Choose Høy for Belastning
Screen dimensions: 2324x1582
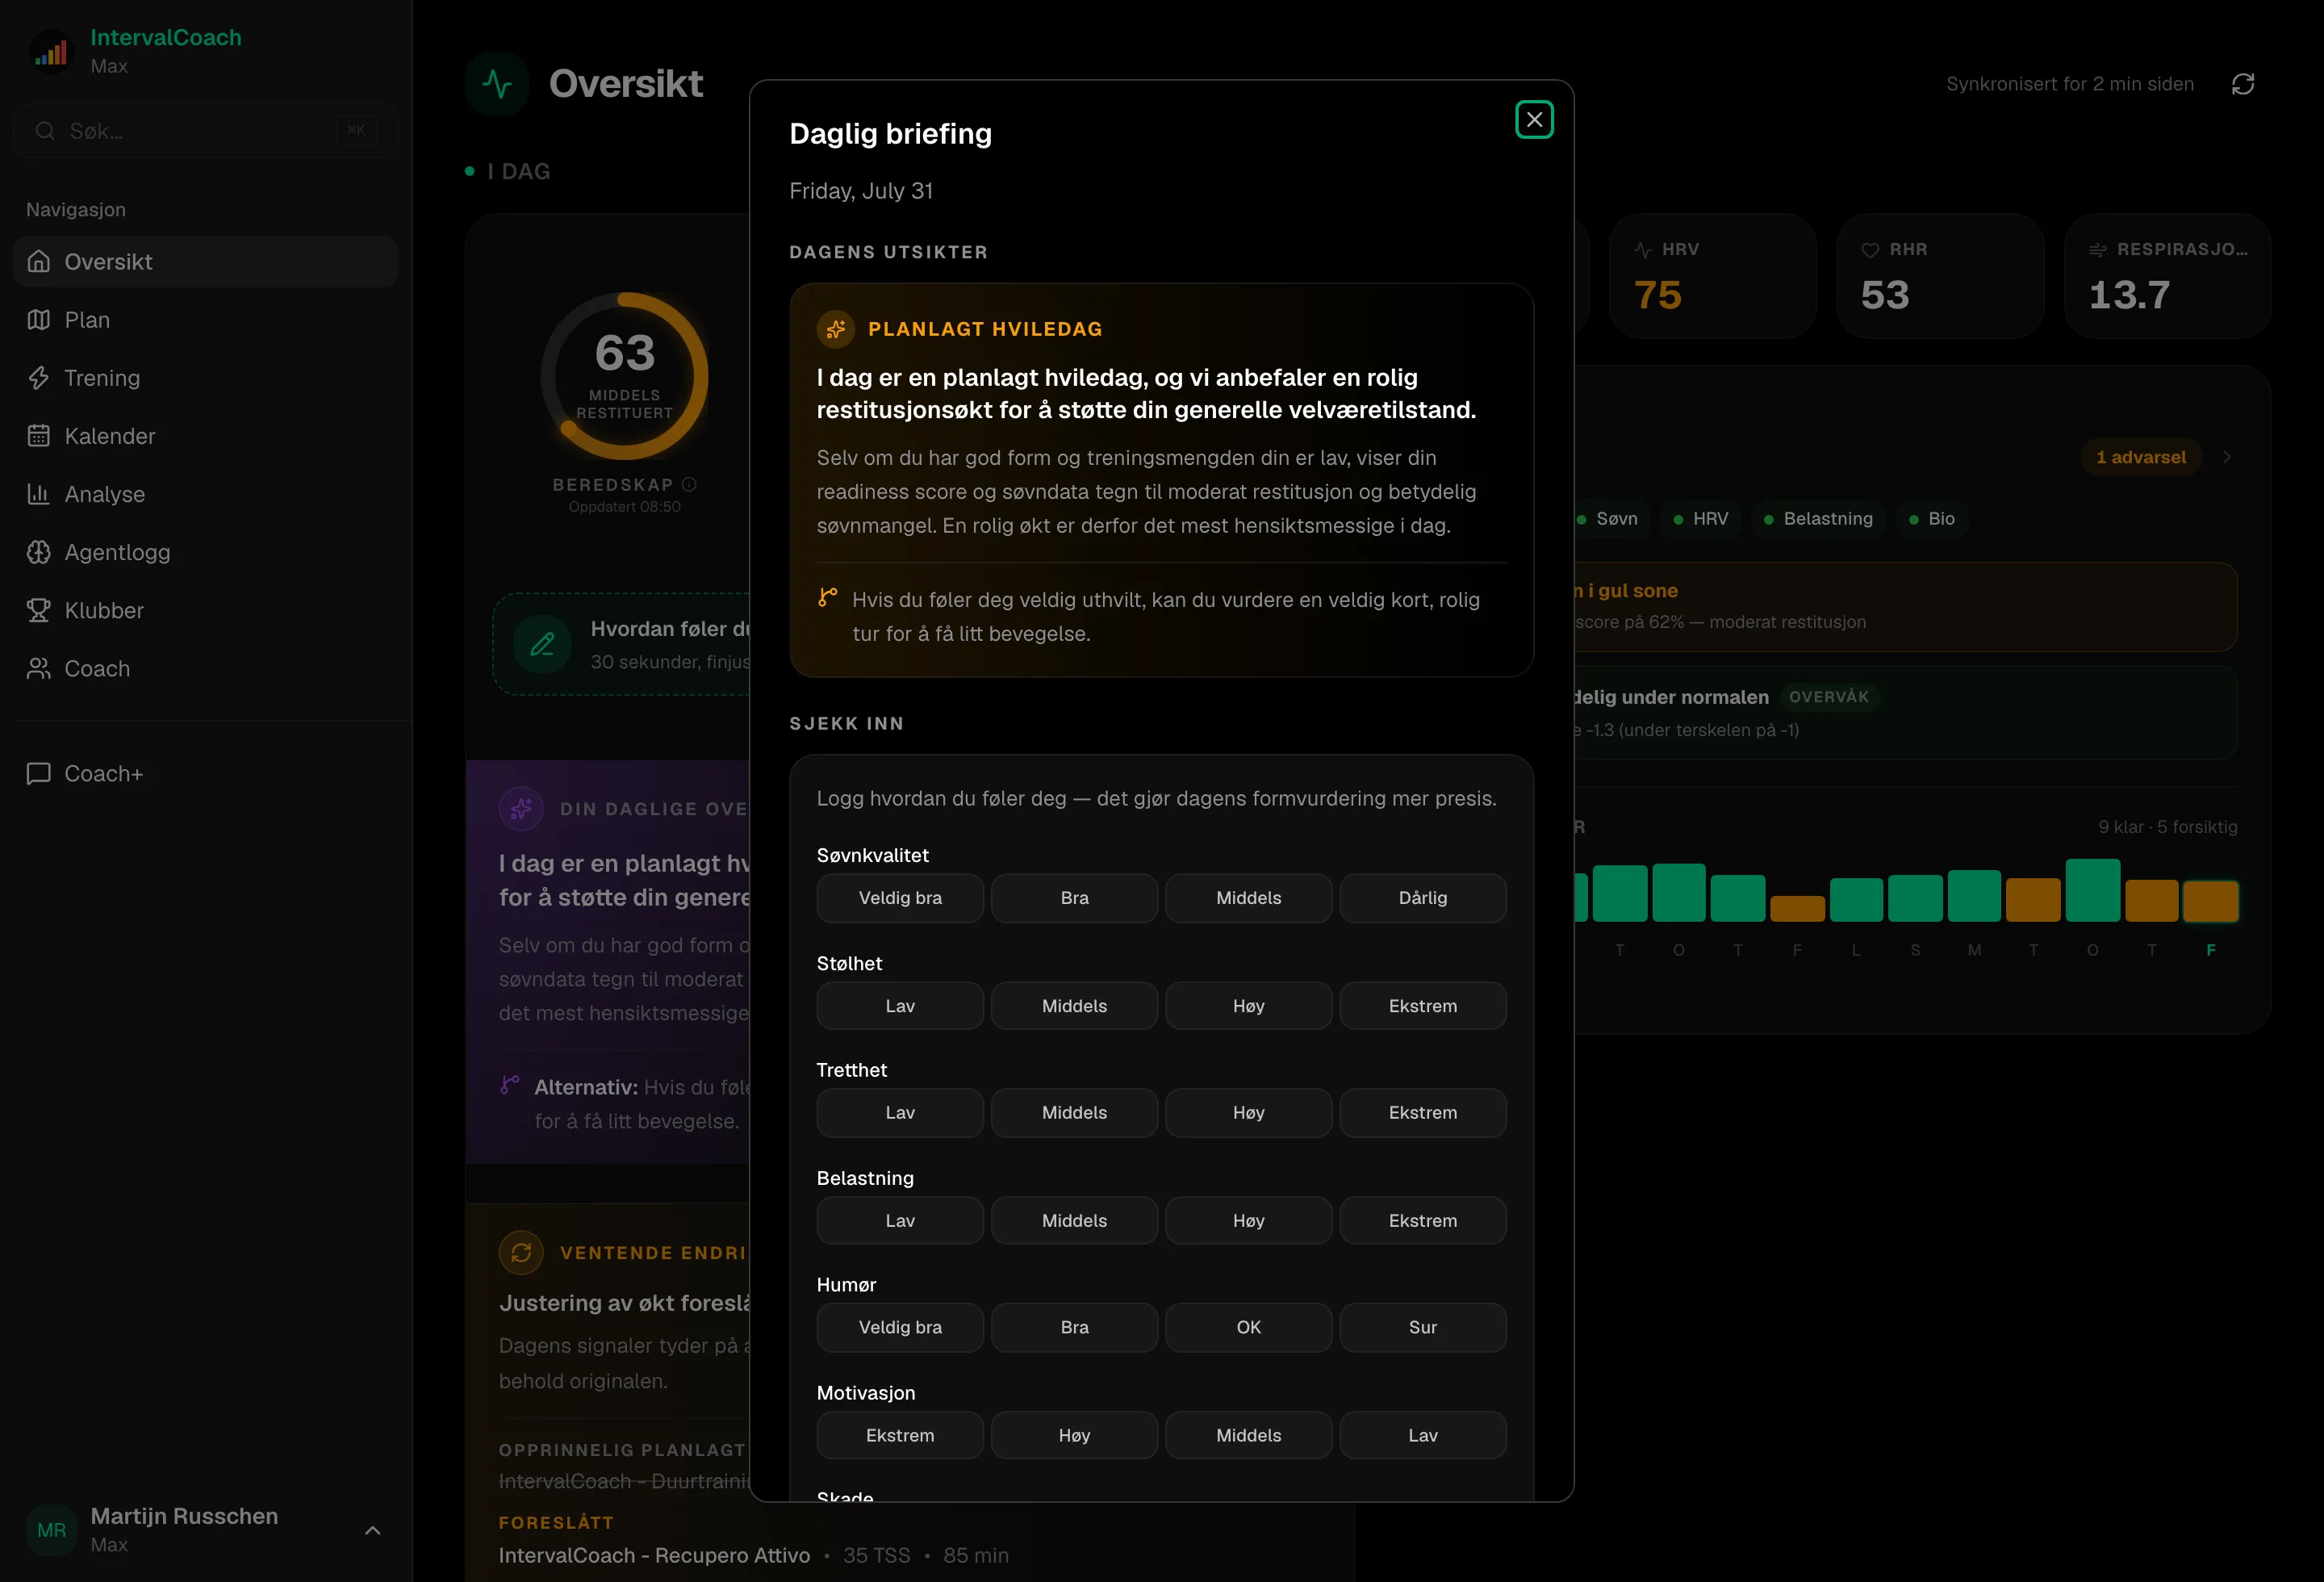pos(1249,1221)
